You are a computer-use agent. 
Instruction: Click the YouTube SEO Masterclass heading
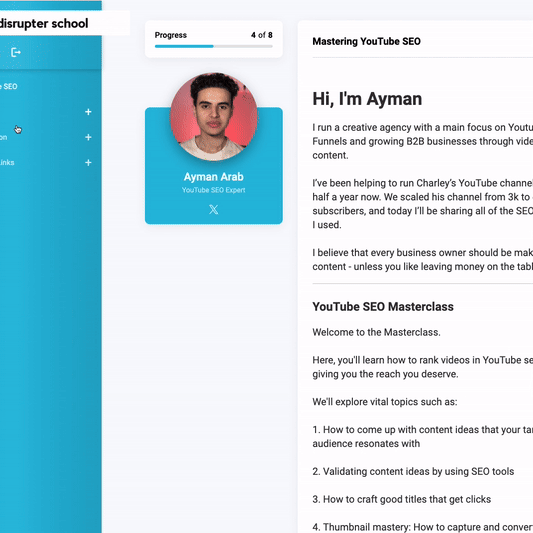tap(383, 307)
